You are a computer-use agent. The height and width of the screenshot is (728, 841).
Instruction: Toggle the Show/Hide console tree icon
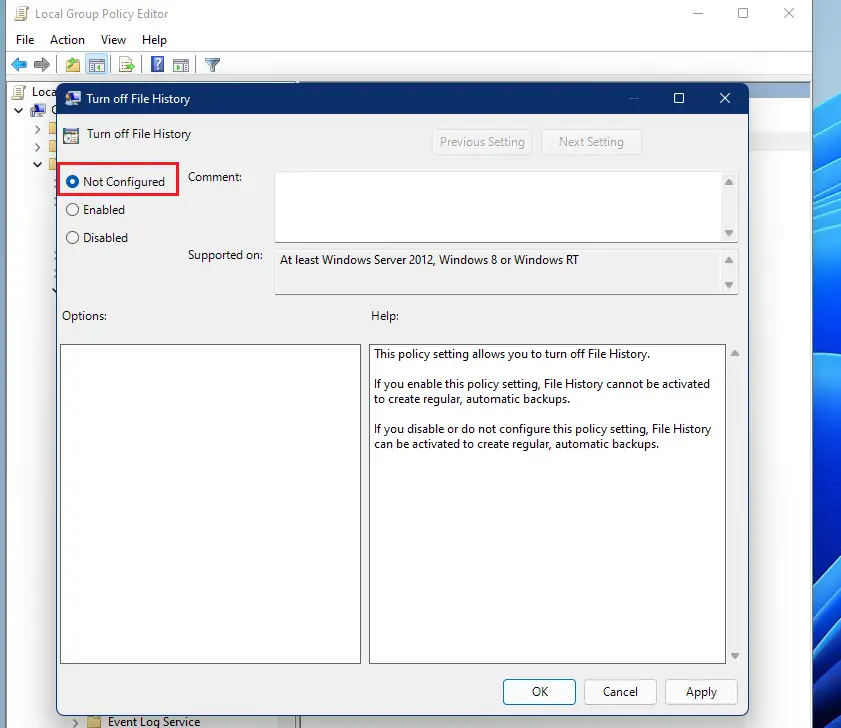[x=97, y=65]
